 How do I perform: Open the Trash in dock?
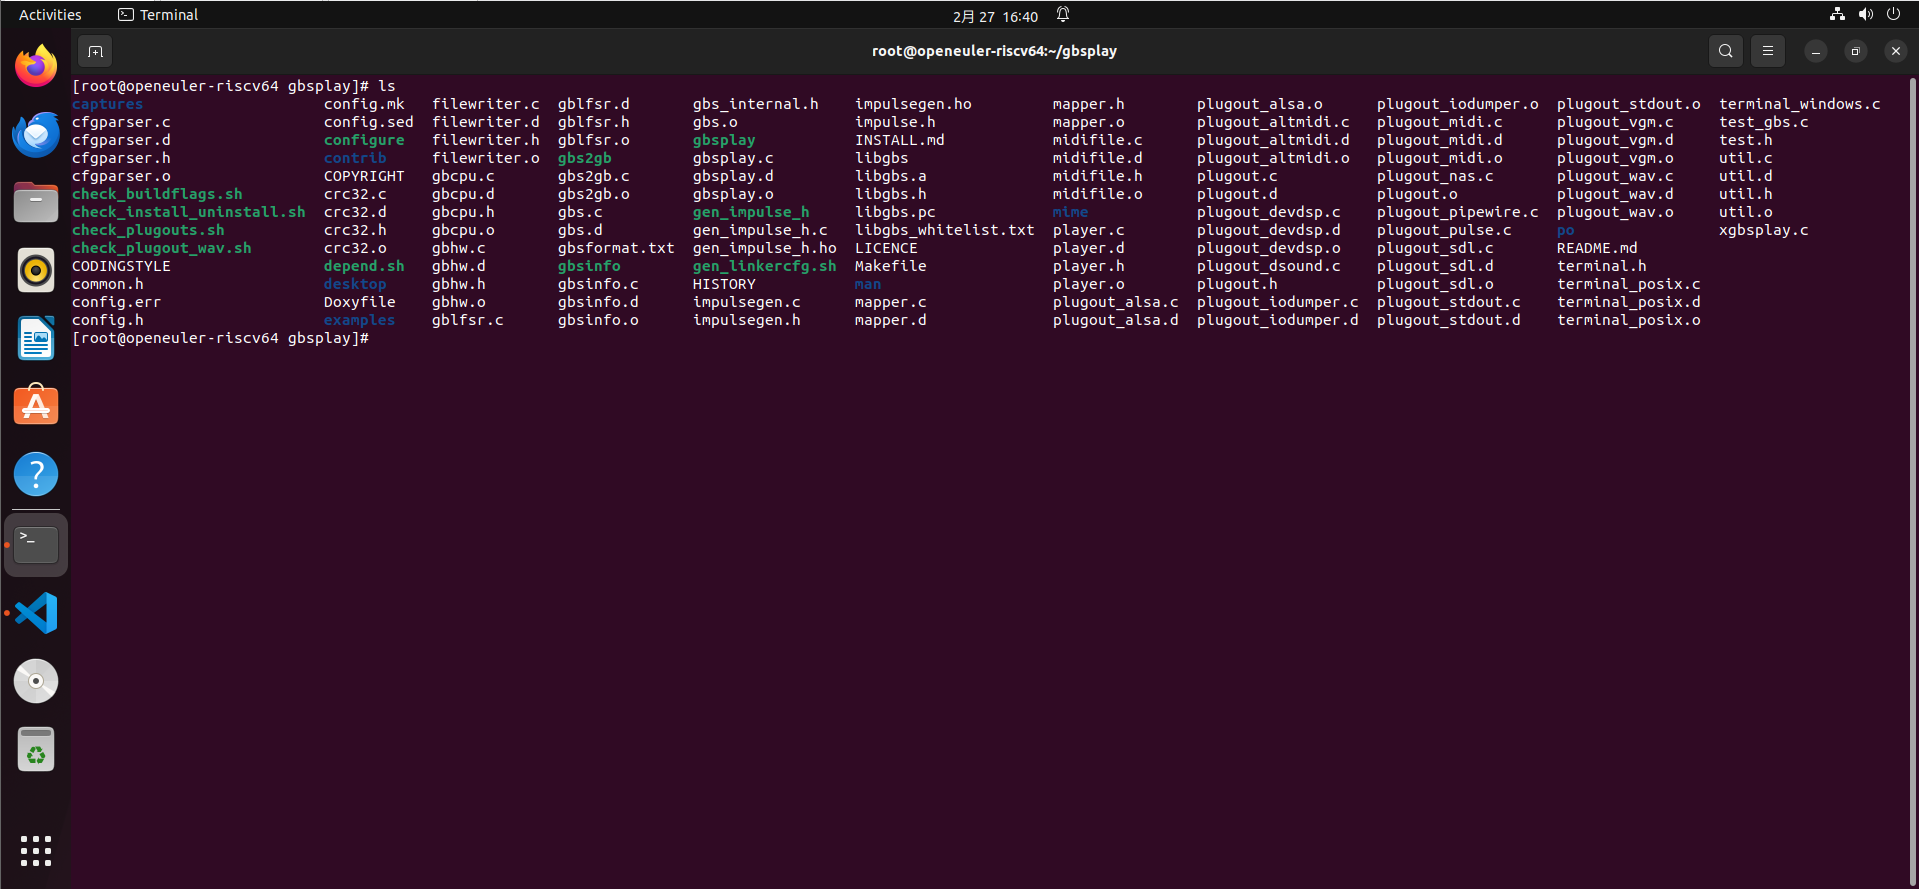tap(36, 749)
